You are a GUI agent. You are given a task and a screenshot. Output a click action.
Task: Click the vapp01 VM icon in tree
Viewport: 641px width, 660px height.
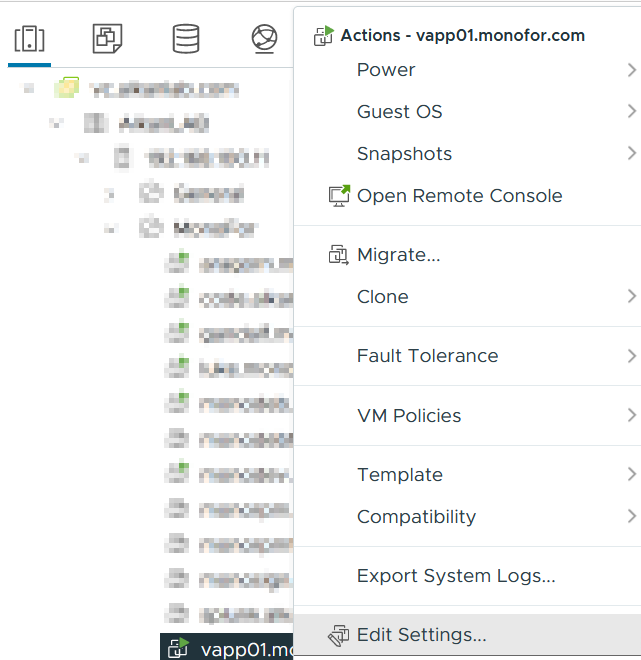tap(178, 647)
